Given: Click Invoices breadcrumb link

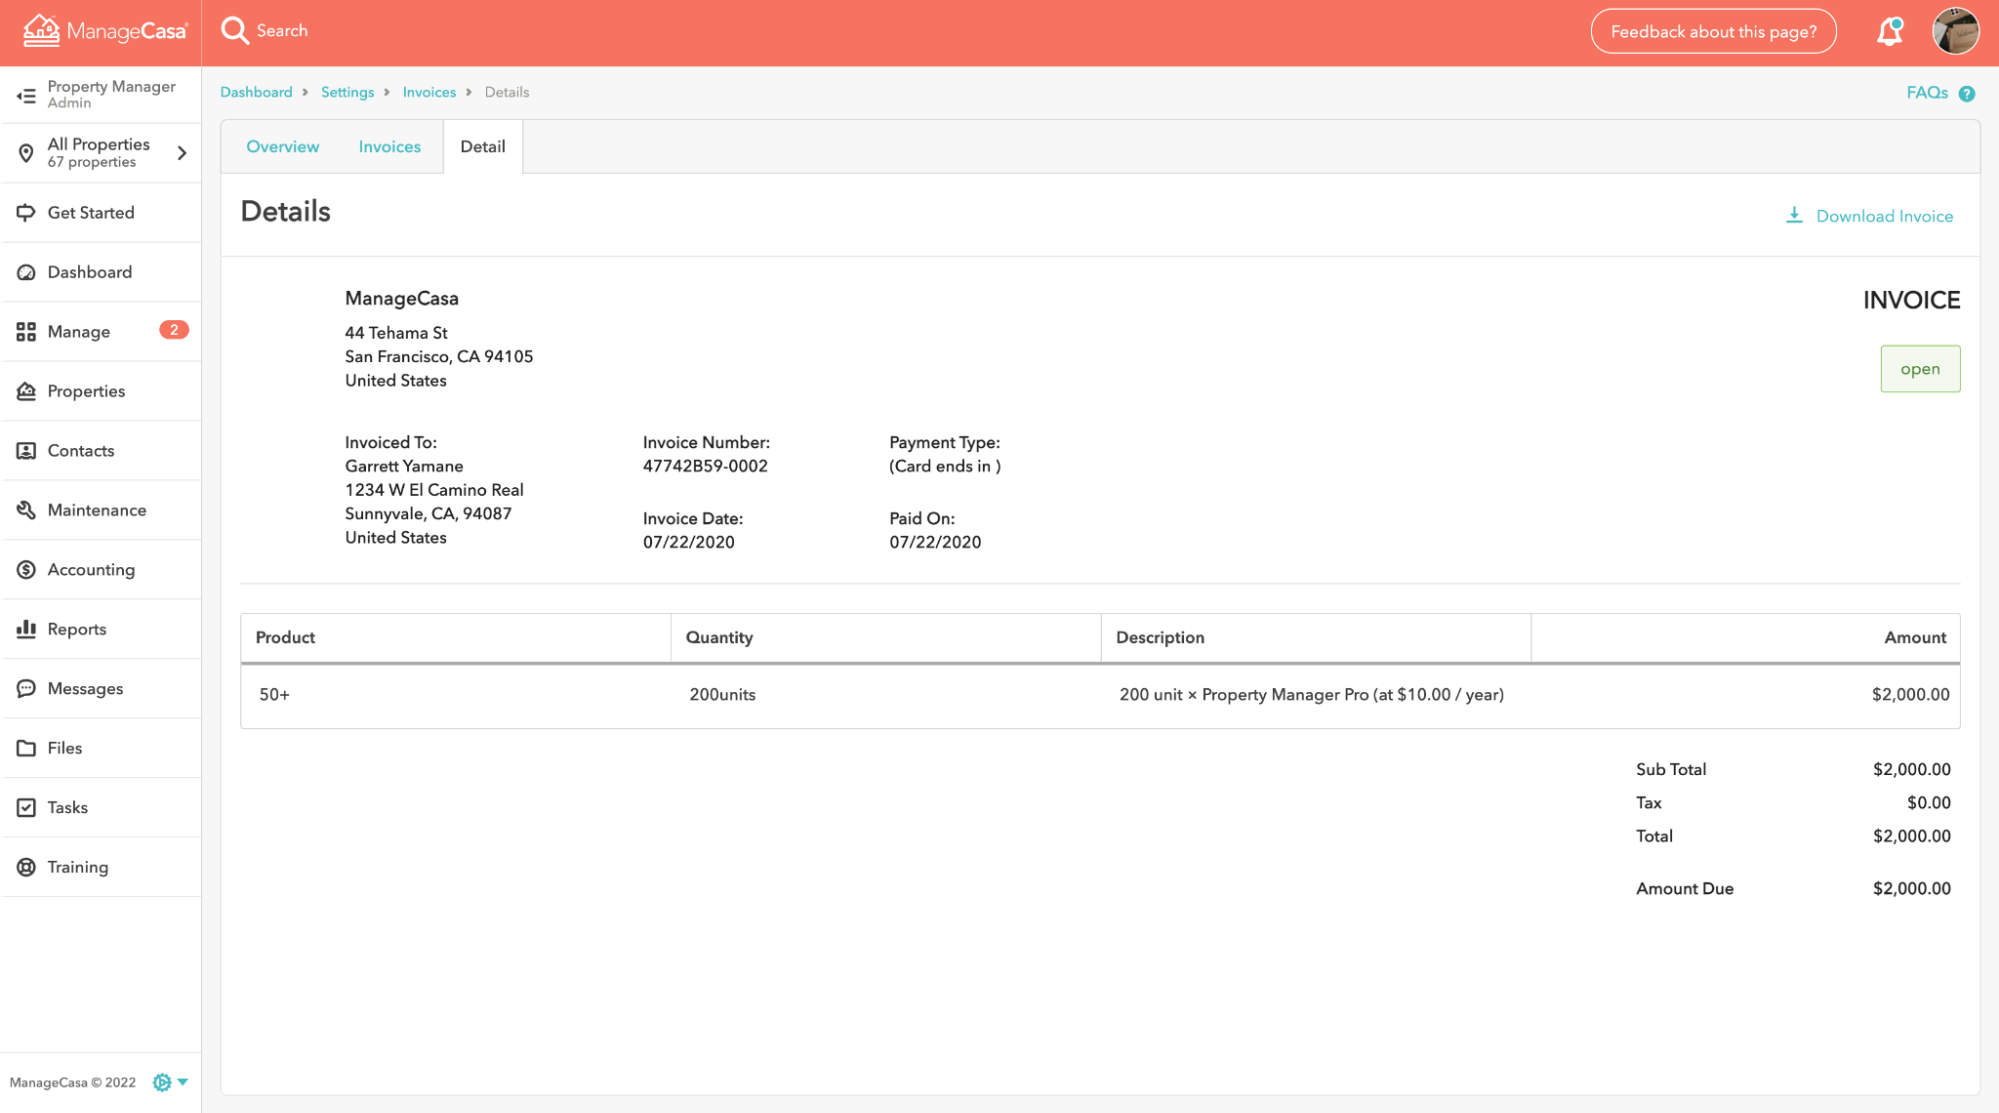Looking at the screenshot, I should pos(429,92).
